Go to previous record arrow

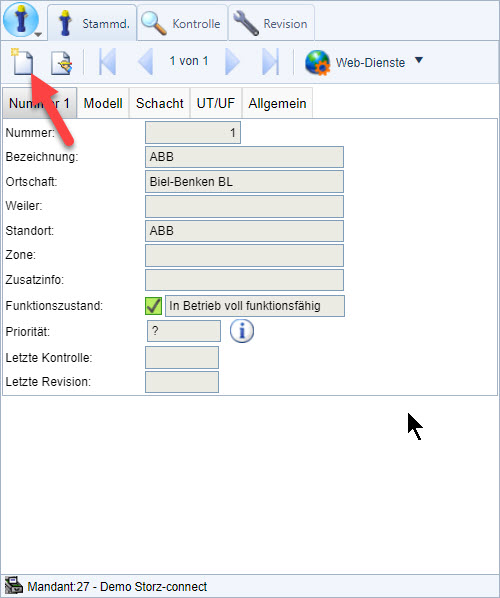click(x=145, y=61)
